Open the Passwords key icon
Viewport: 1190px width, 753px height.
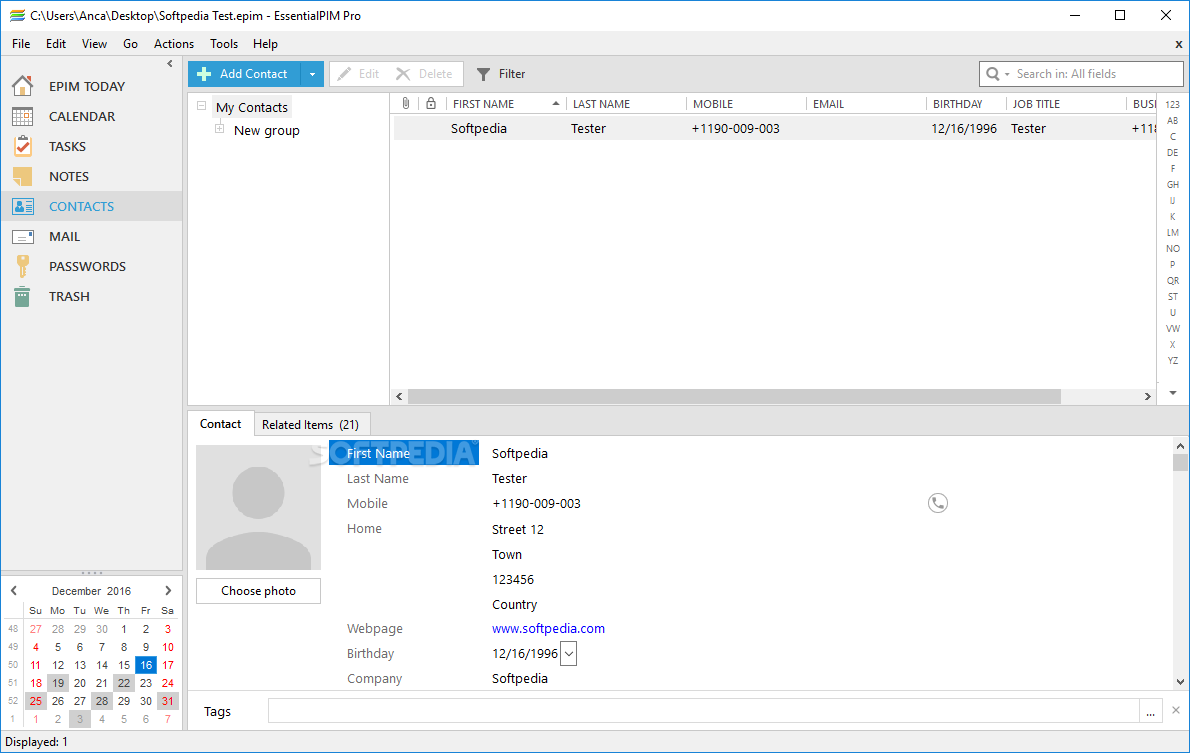click(23, 266)
